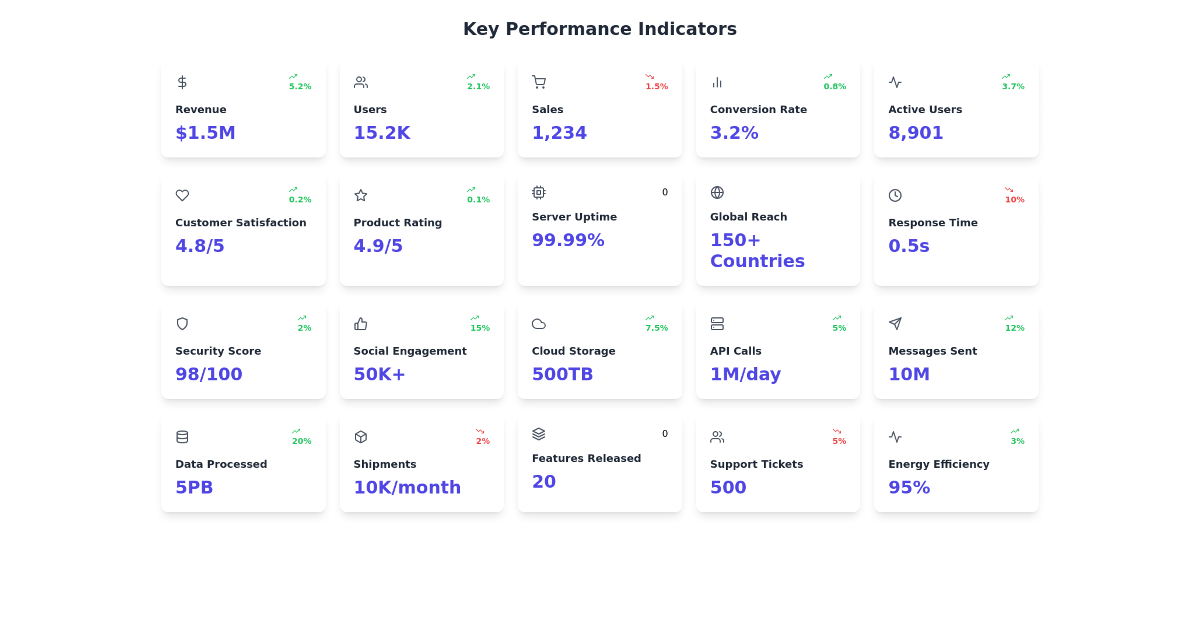The width and height of the screenshot is (1200, 630).
Task: Click the bar chart icon for Conversion Rate
Action: pyautogui.click(x=717, y=82)
